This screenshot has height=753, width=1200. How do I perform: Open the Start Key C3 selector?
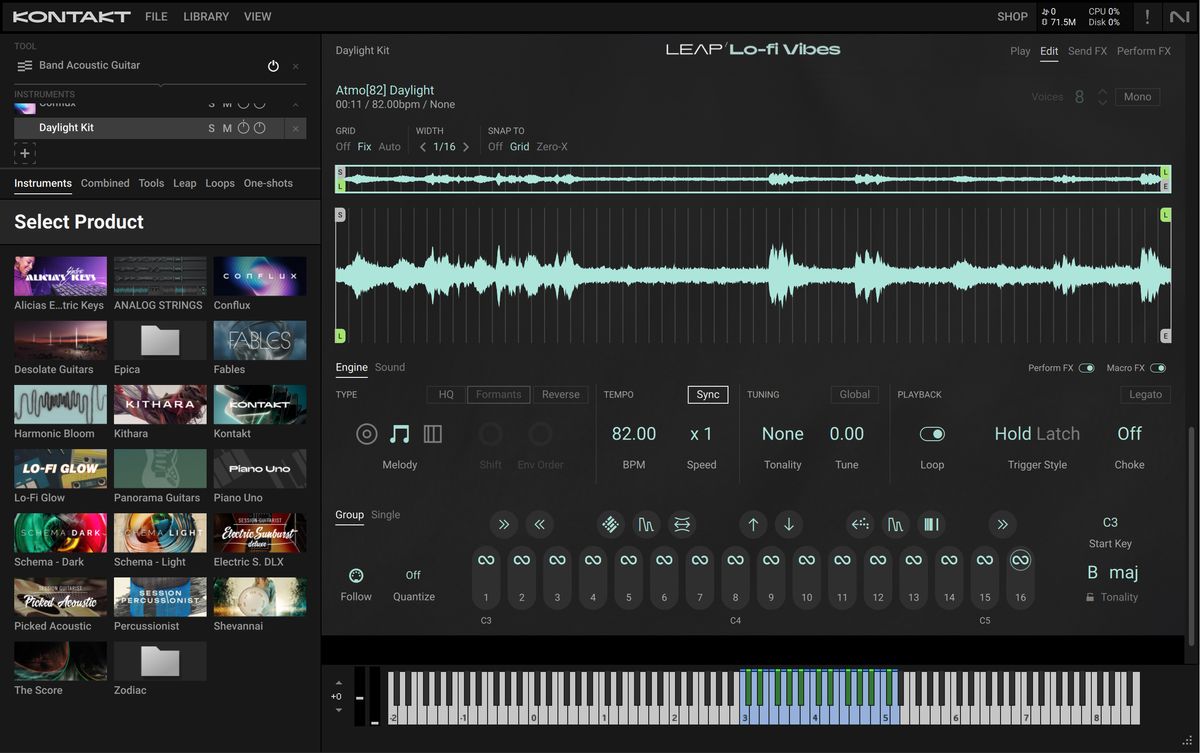tap(1110, 522)
